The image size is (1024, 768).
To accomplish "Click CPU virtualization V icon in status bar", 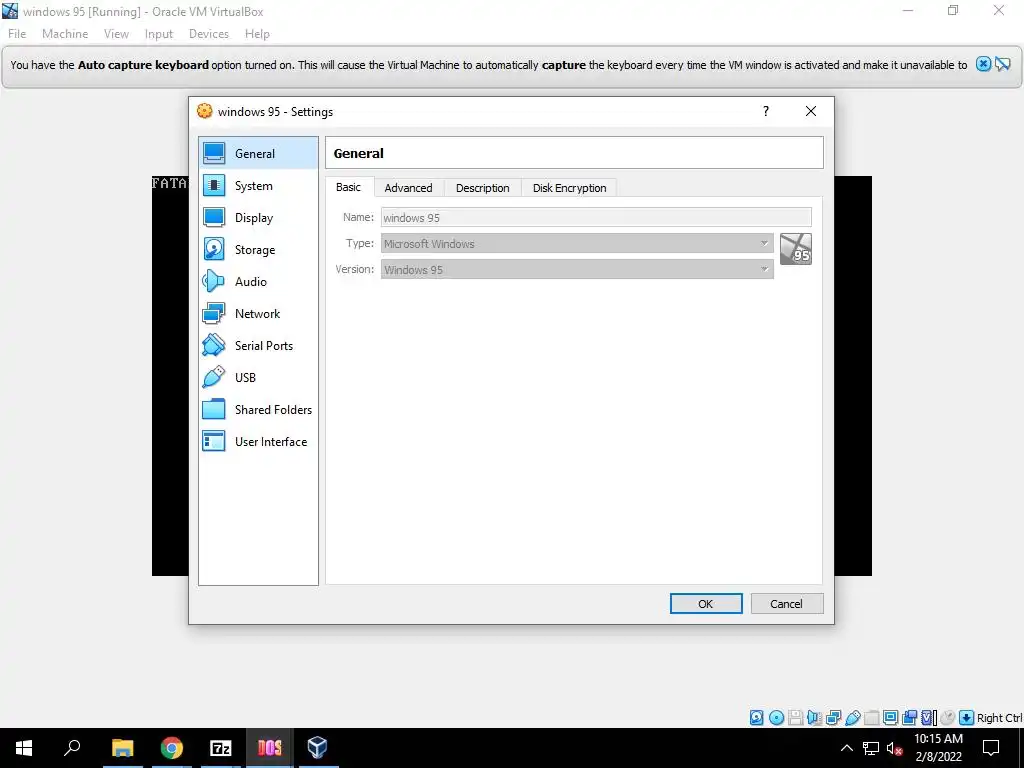I will [928, 718].
